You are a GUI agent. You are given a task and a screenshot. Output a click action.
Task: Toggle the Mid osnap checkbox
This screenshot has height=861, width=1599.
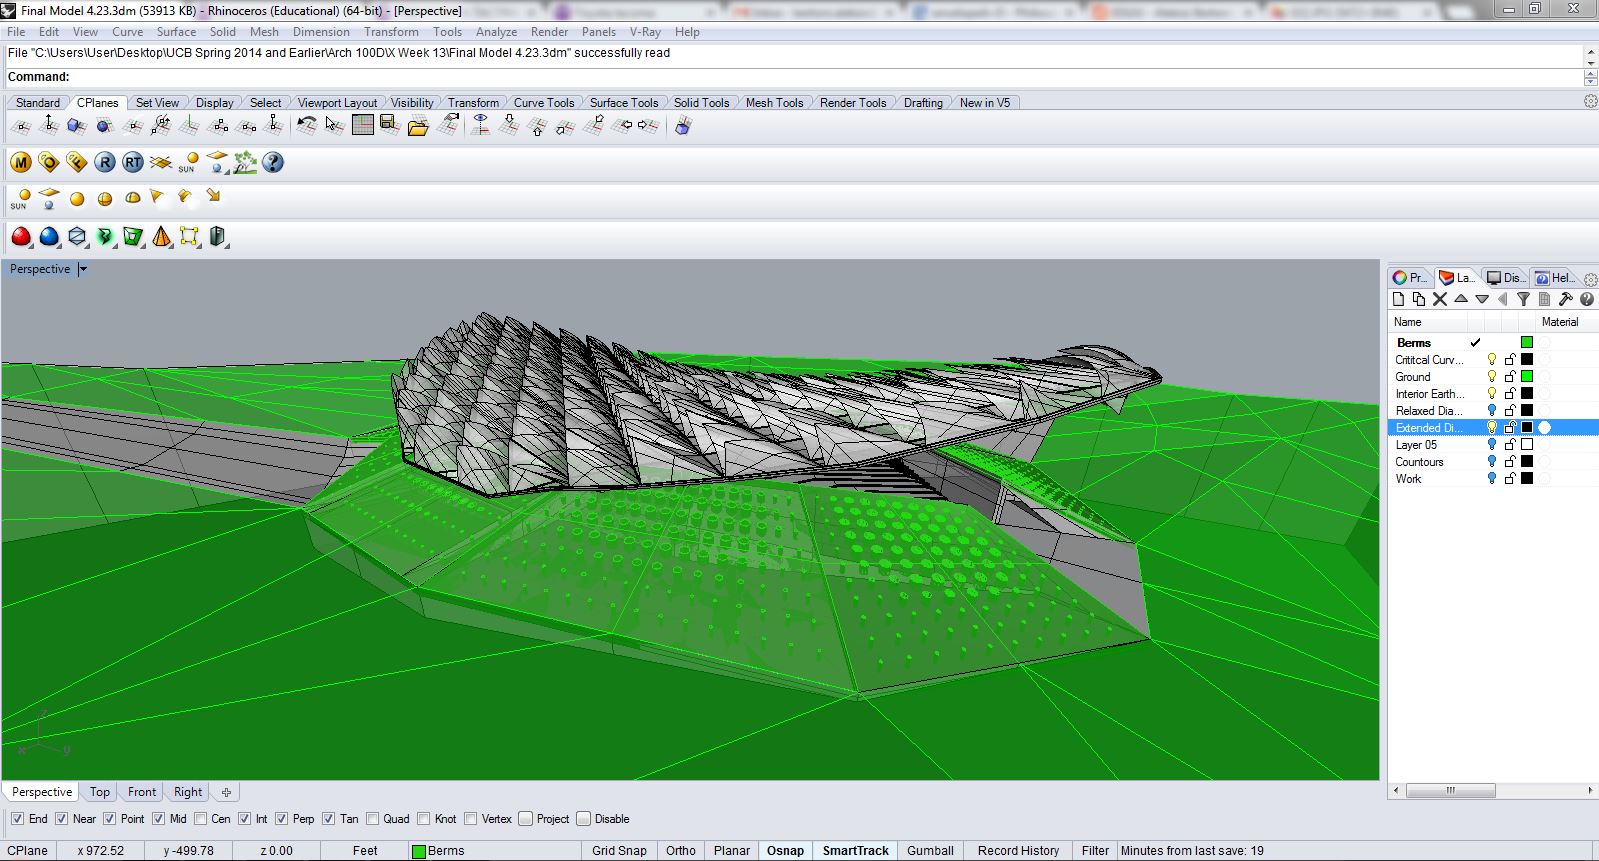[158, 819]
